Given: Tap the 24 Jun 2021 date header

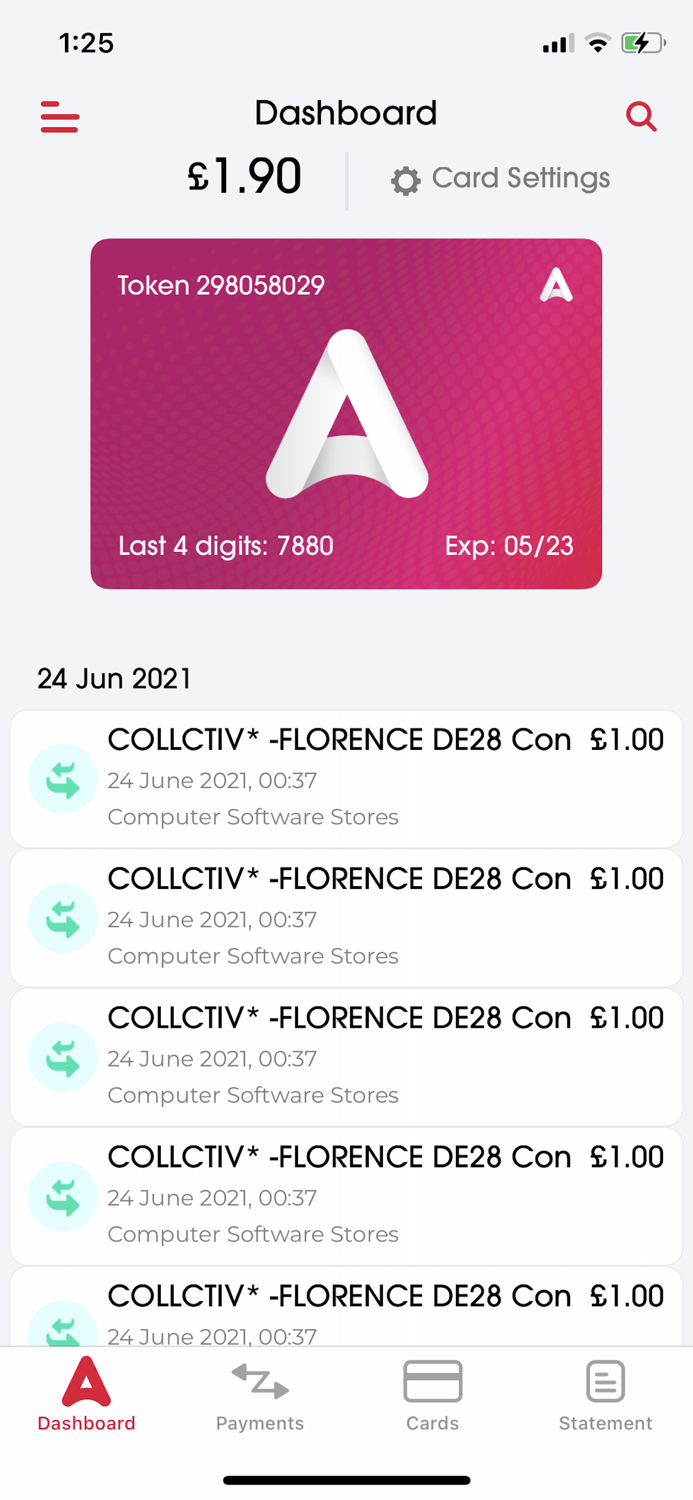Looking at the screenshot, I should click(x=113, y=679).
